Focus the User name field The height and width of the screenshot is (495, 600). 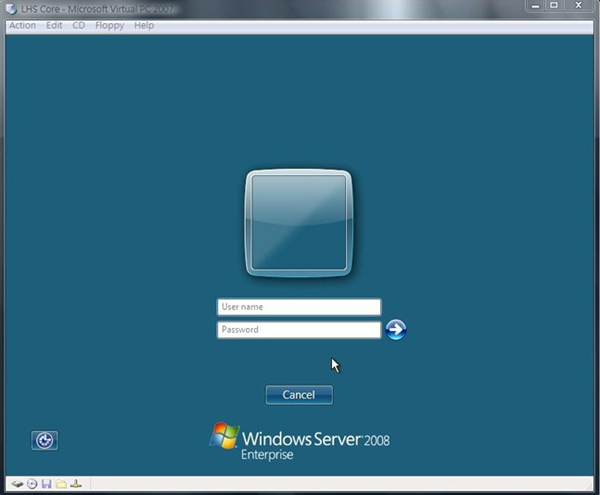[299, 307]
